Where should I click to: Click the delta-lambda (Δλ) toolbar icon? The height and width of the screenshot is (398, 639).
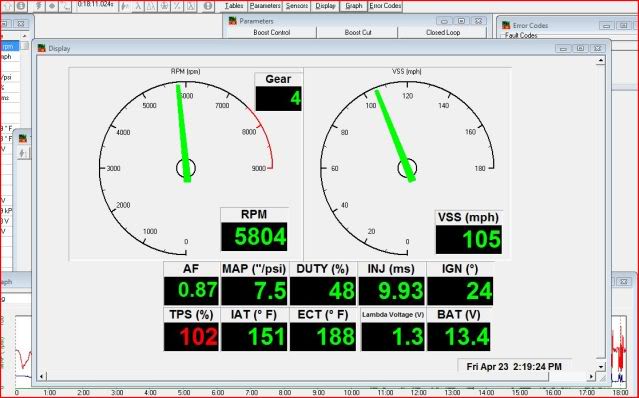coord(151,6)
